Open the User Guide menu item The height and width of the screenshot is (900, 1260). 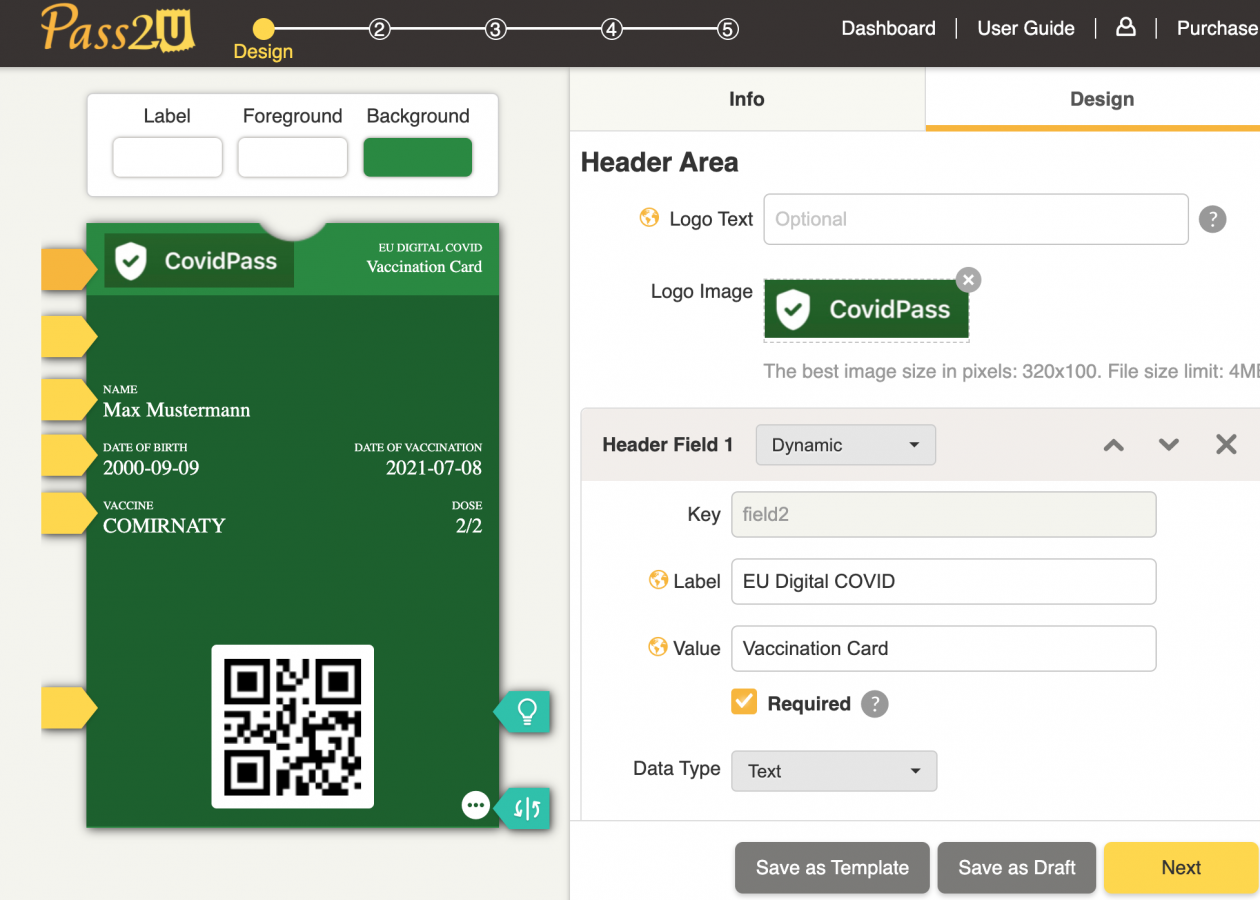[x=1026, y=28]
